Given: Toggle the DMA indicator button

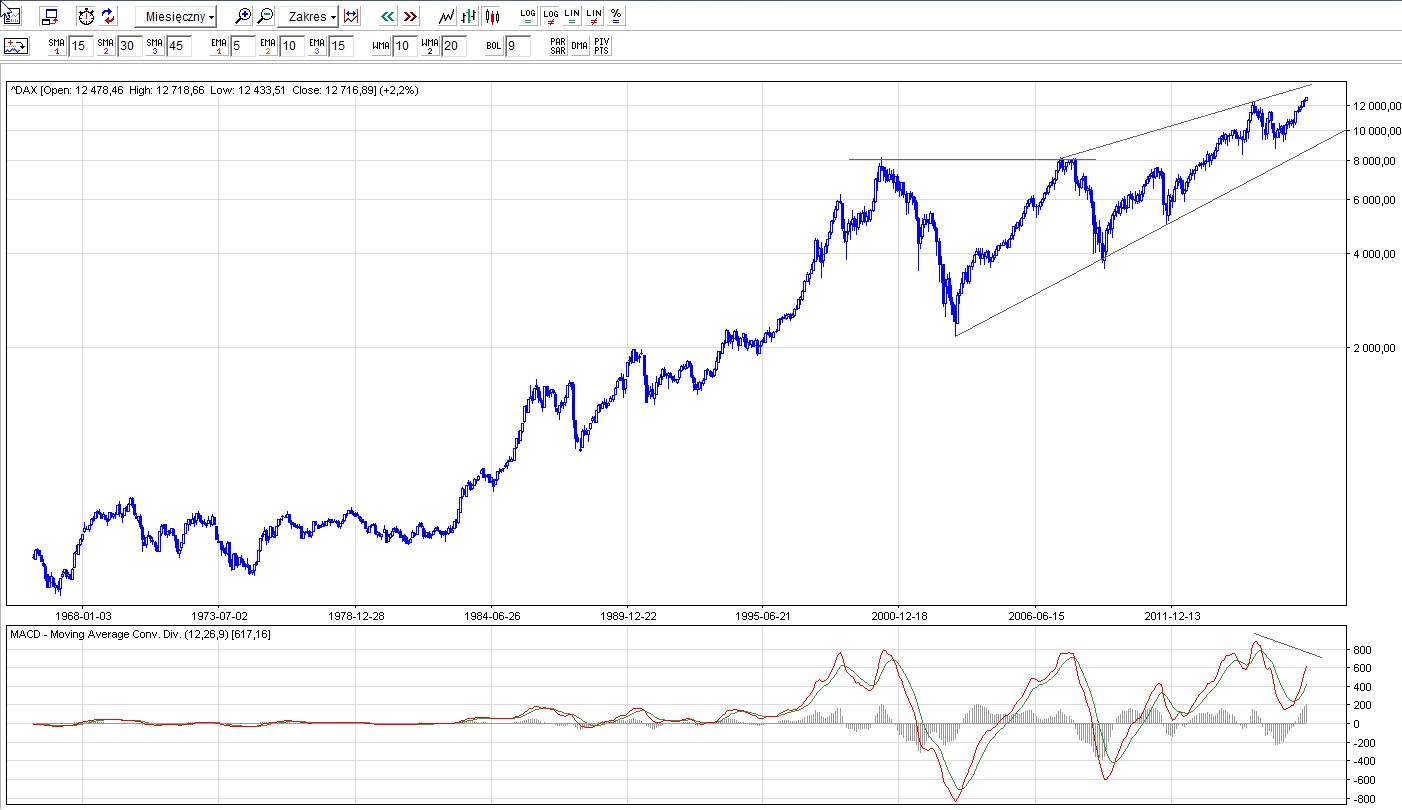Looking at the screenshot, I should coord(579,46).
